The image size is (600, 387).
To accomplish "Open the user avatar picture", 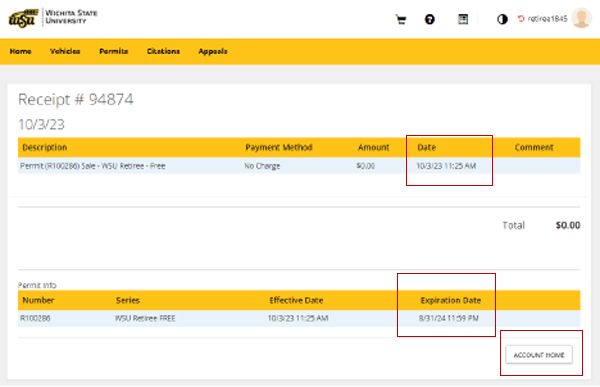I will point(581,18).
